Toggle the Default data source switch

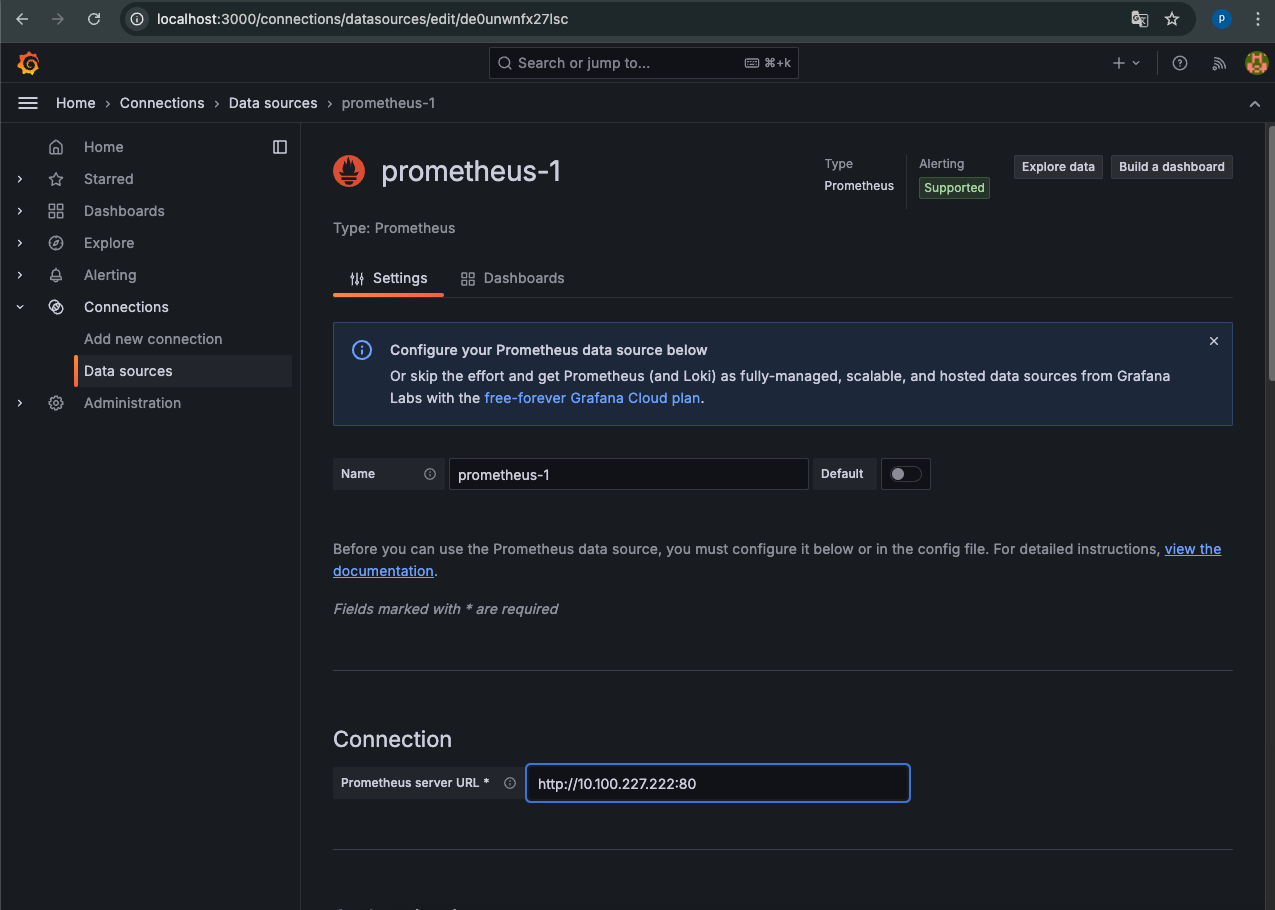point(906,474)
